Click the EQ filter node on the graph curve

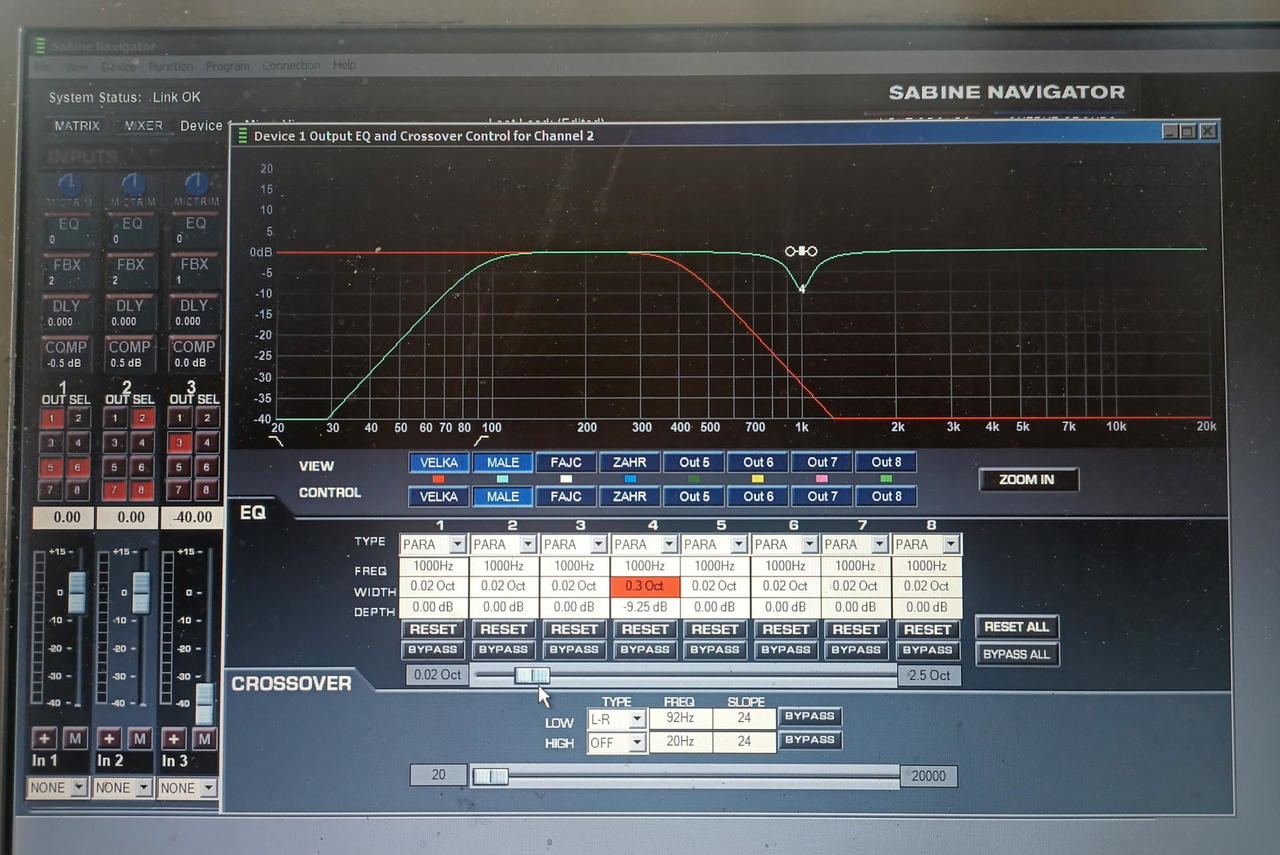point(801,251)
